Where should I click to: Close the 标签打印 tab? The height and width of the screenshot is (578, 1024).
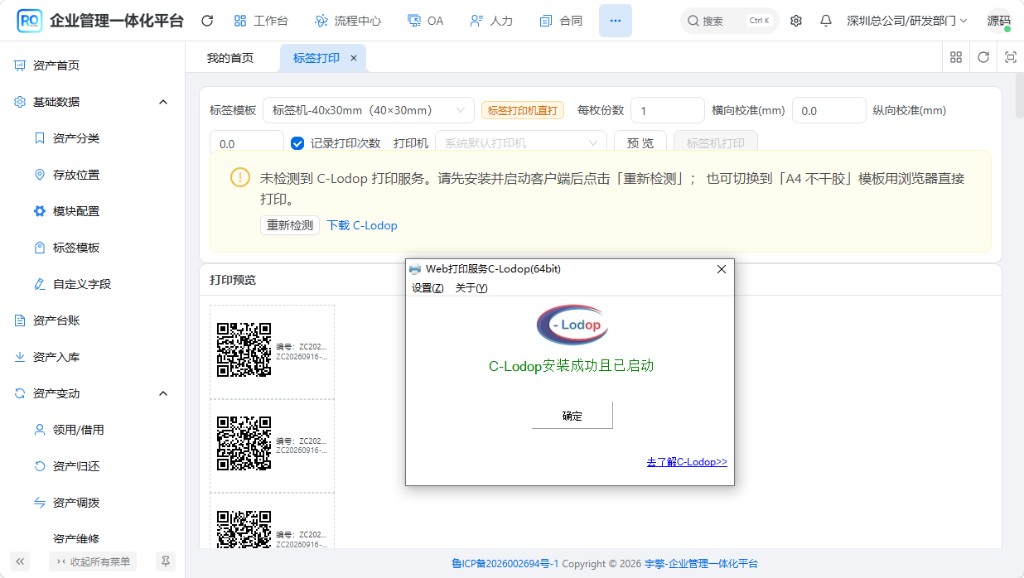pyautogui.click(x=353, y=58)
